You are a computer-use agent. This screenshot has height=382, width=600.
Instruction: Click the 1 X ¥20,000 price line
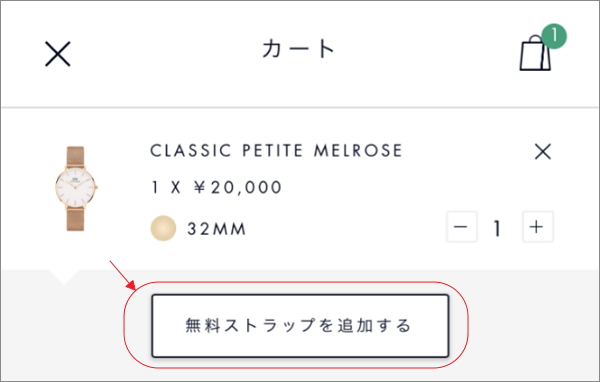(x=217, y=188)
